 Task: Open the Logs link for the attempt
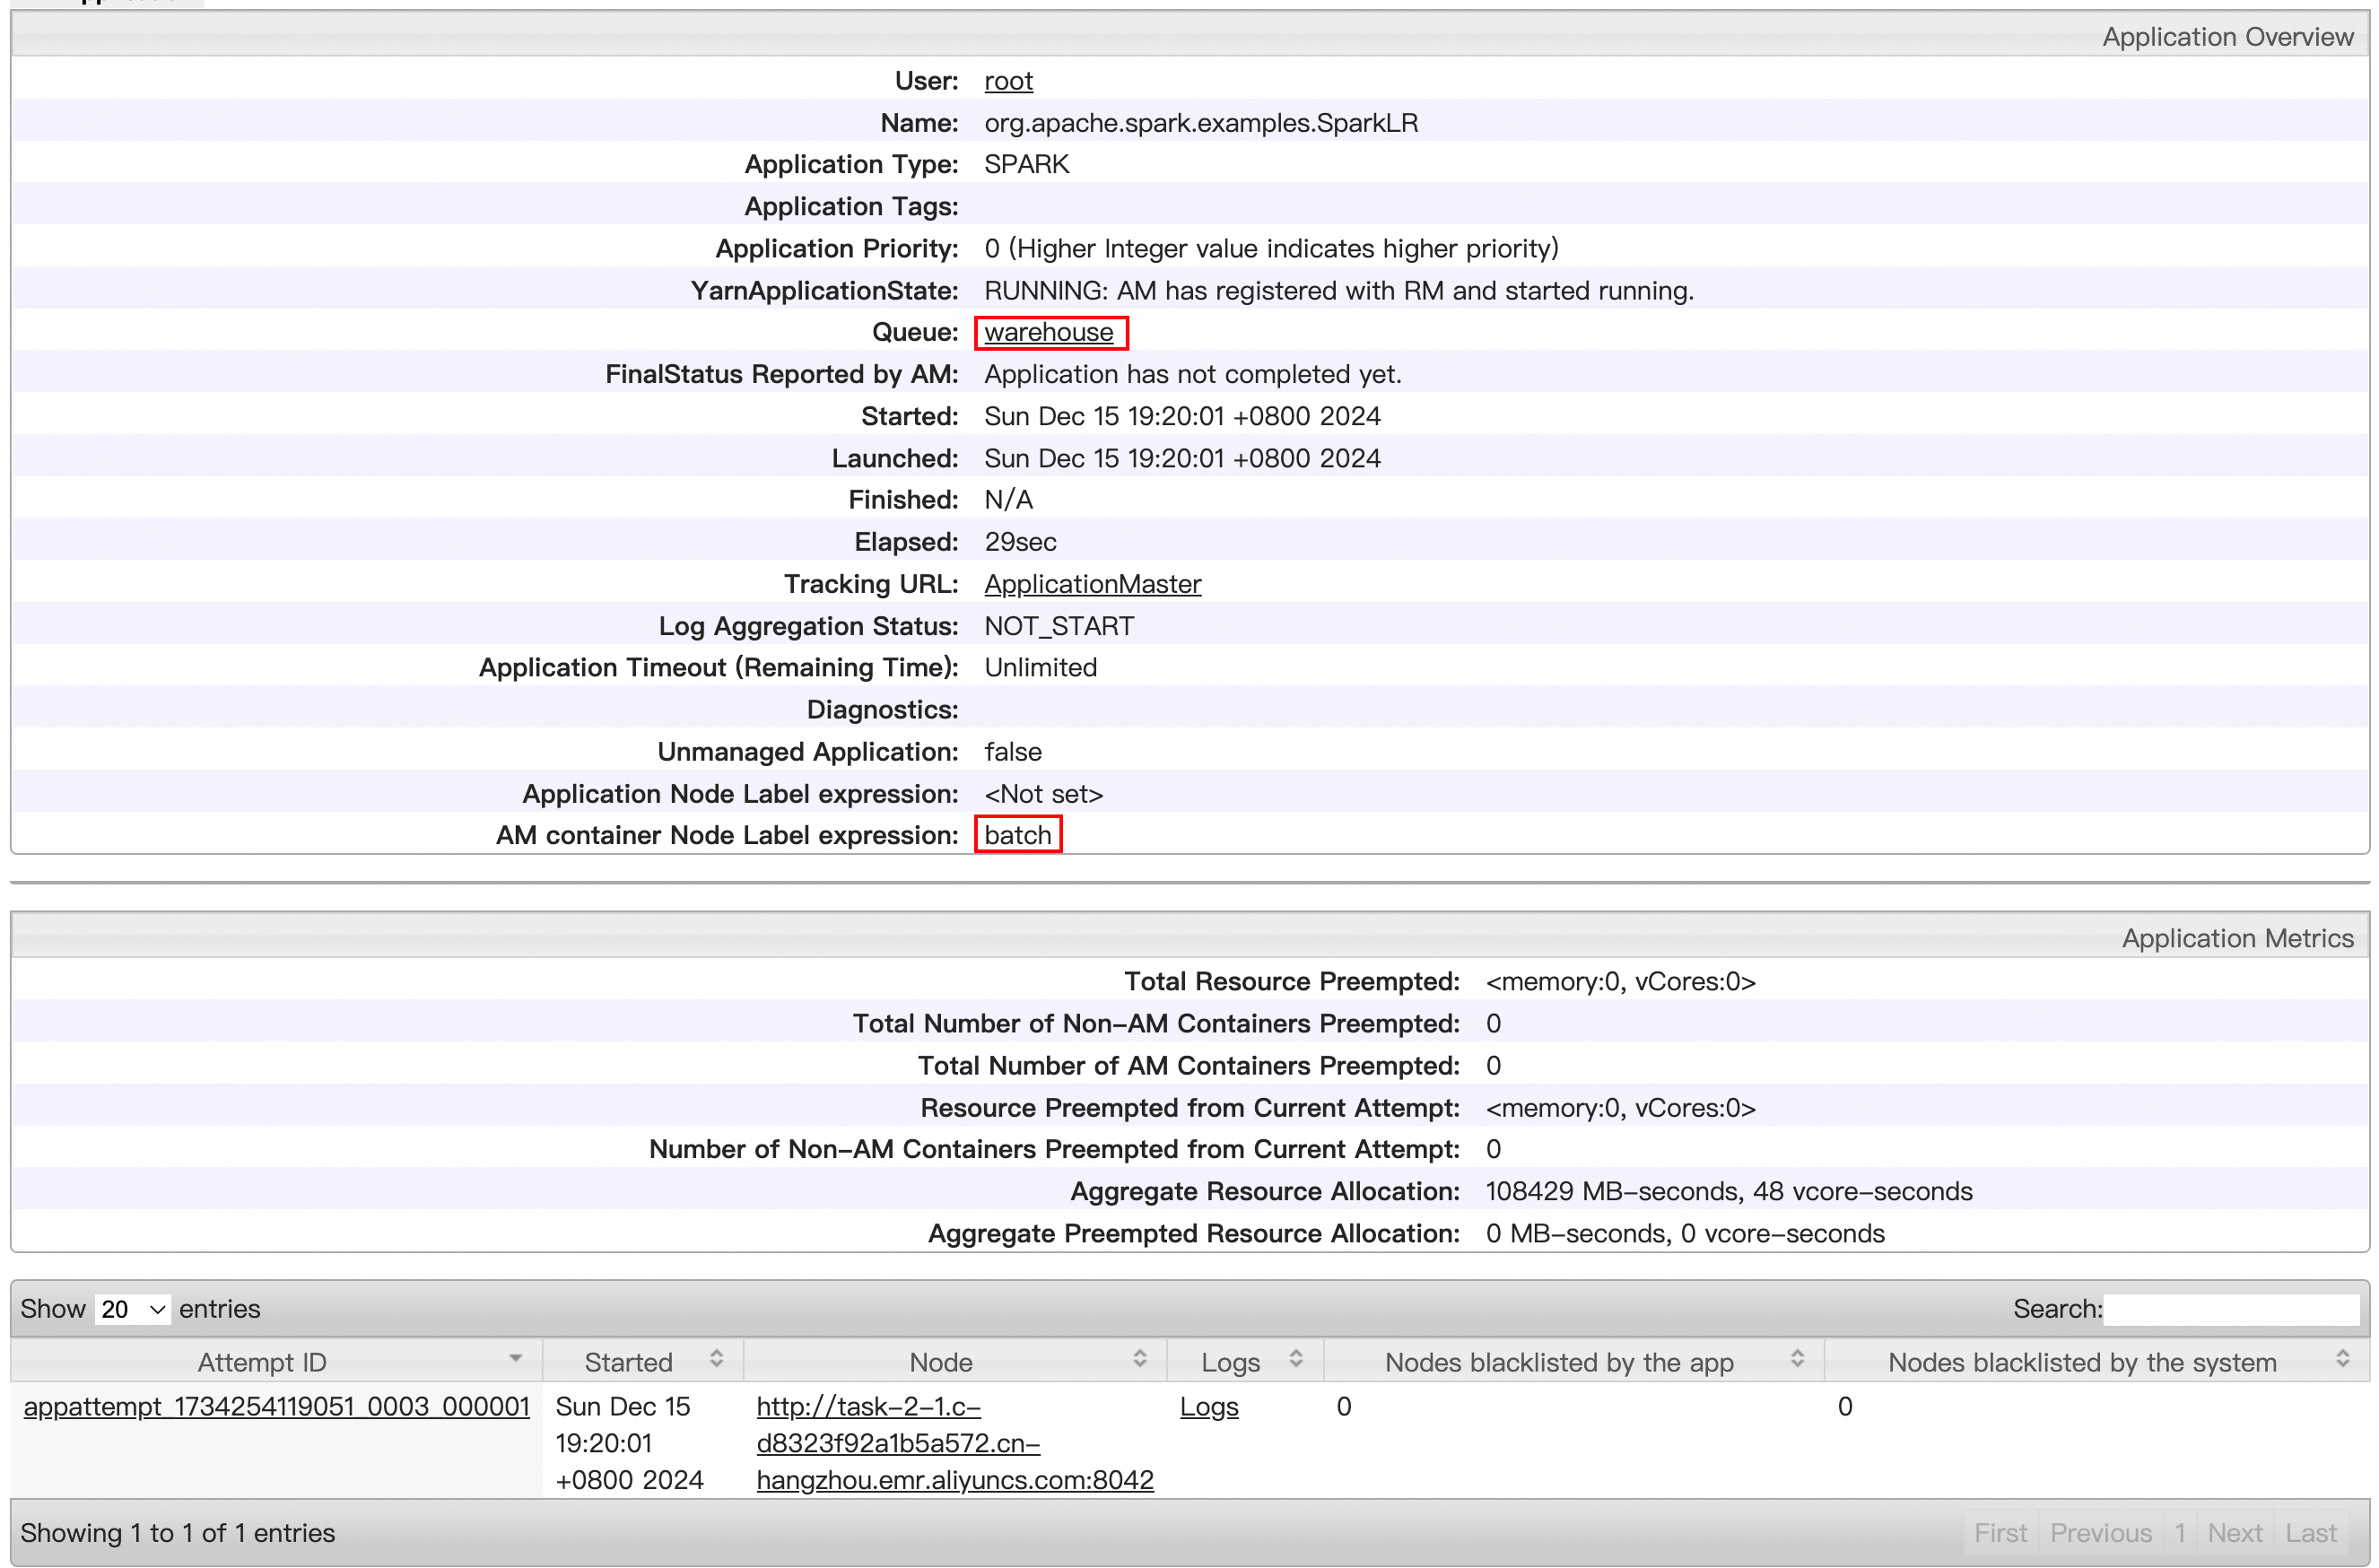[1208, 1406]
